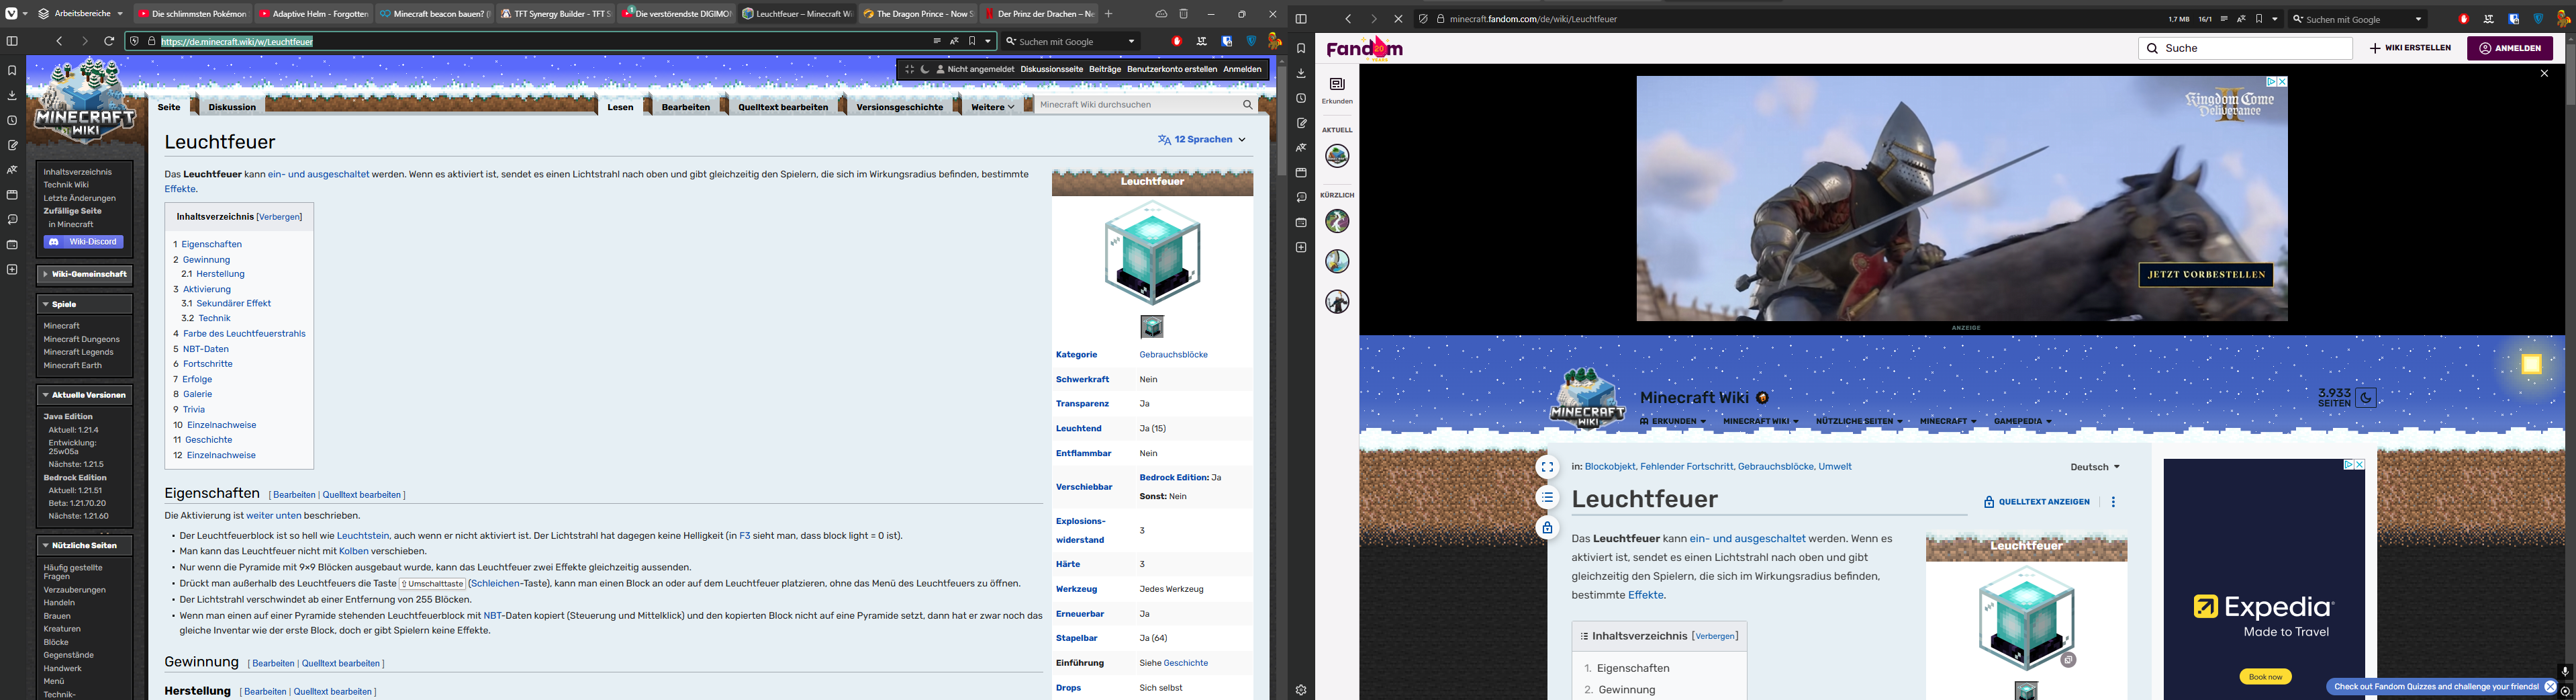Open Quelltext bearbeiten page tab
Screen dimensions: 2576x700
[783, 107]
